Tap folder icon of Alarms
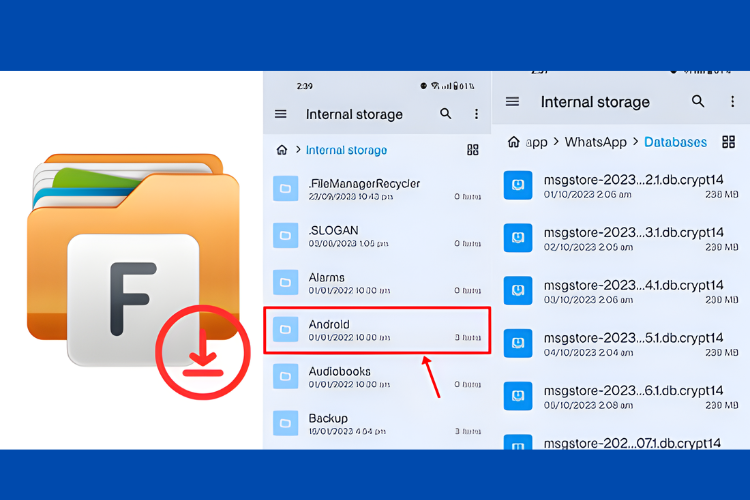 (286, 282)
